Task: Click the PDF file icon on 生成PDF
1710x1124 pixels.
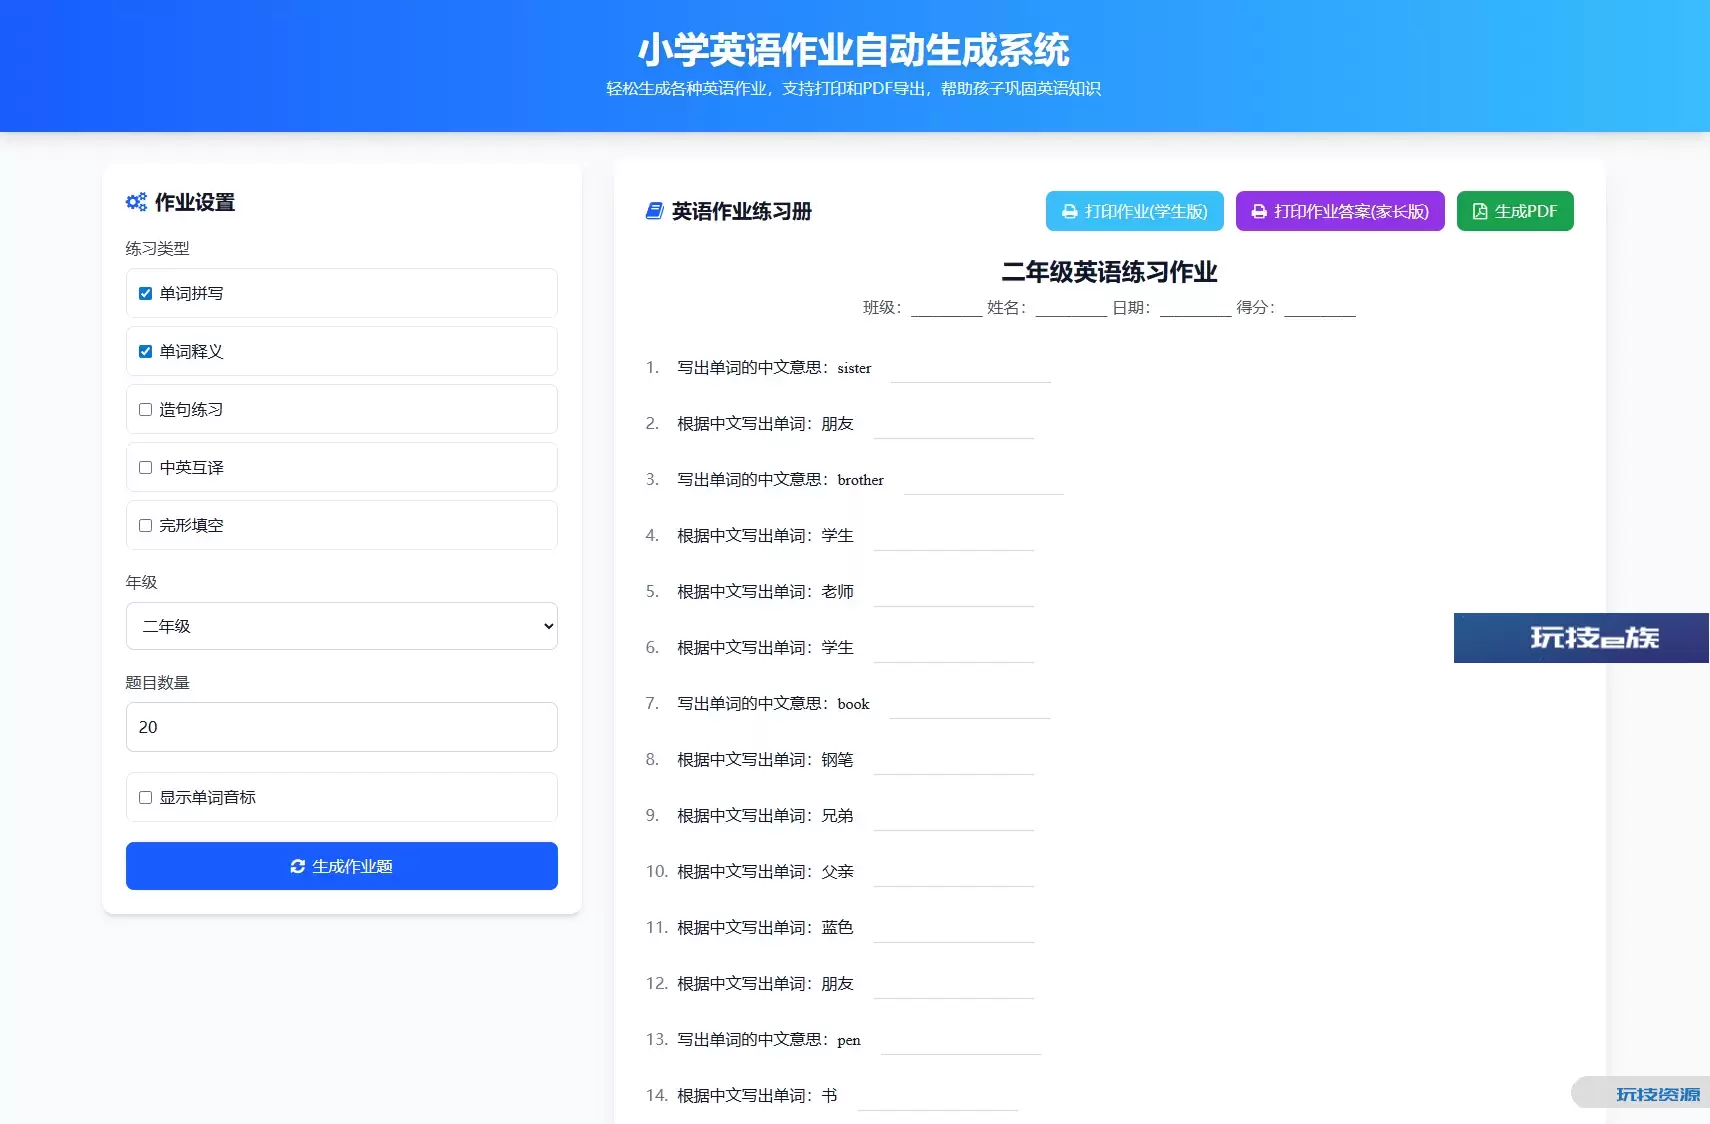Action: point(1479,212)
